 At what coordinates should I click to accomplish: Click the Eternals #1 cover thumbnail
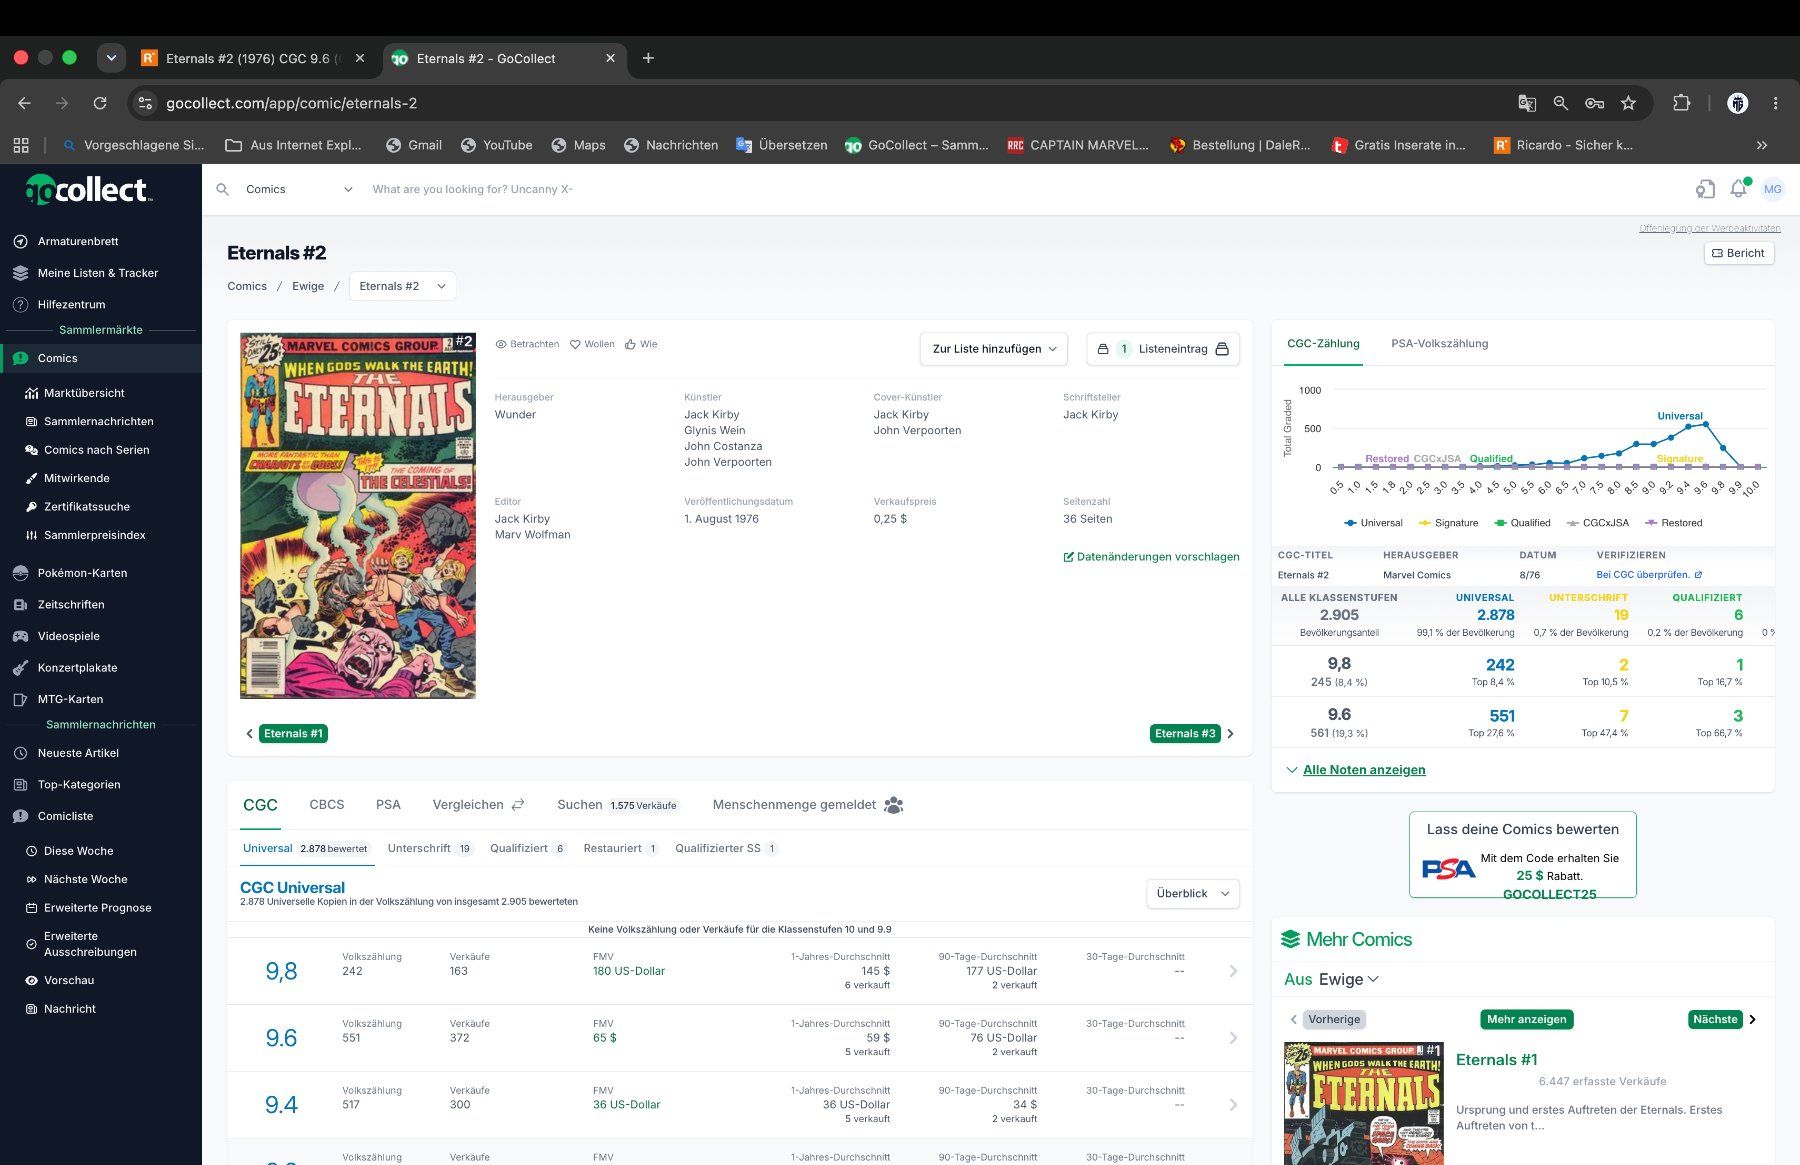click(1364, 1103)
